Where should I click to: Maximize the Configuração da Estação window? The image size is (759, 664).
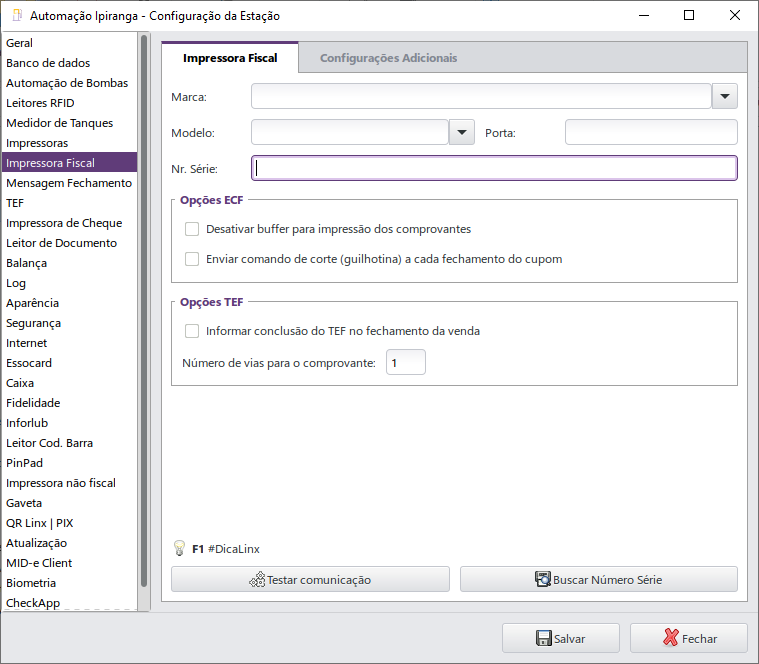coord(689,15)
